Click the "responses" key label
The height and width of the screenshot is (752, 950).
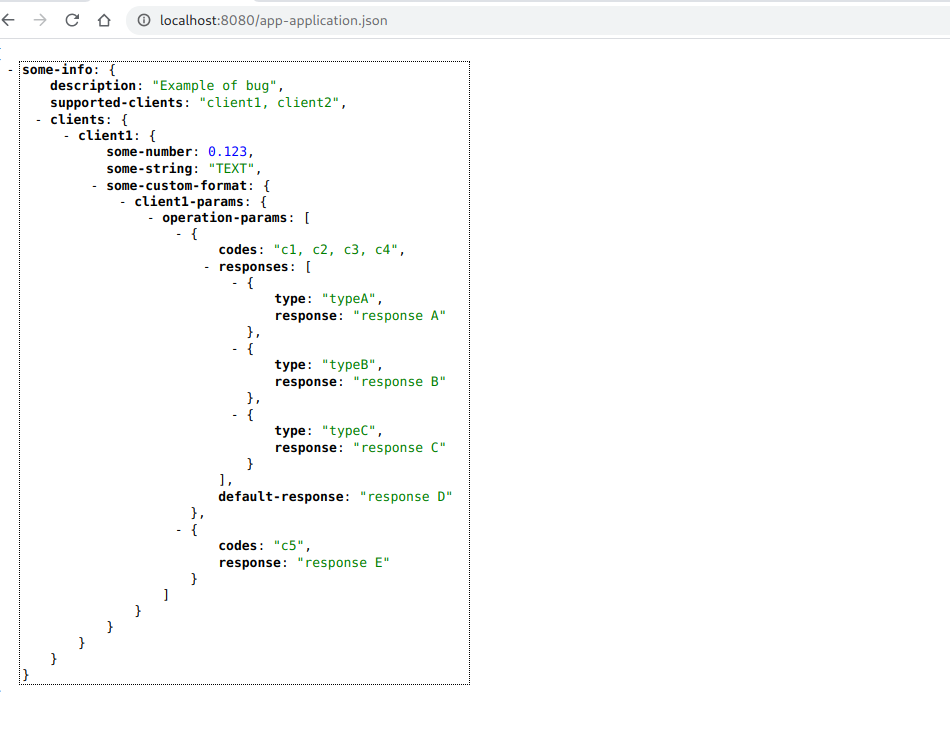(x=253, y=267)
